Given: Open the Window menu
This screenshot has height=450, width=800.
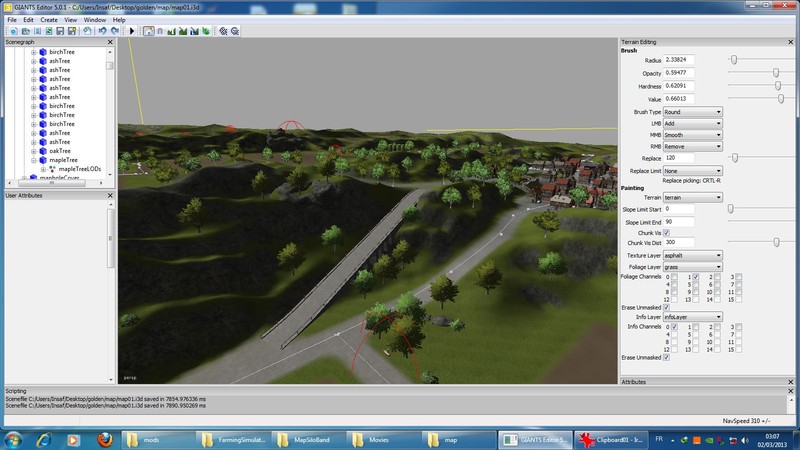Looking at the screenshot, I should pos(94,20).
